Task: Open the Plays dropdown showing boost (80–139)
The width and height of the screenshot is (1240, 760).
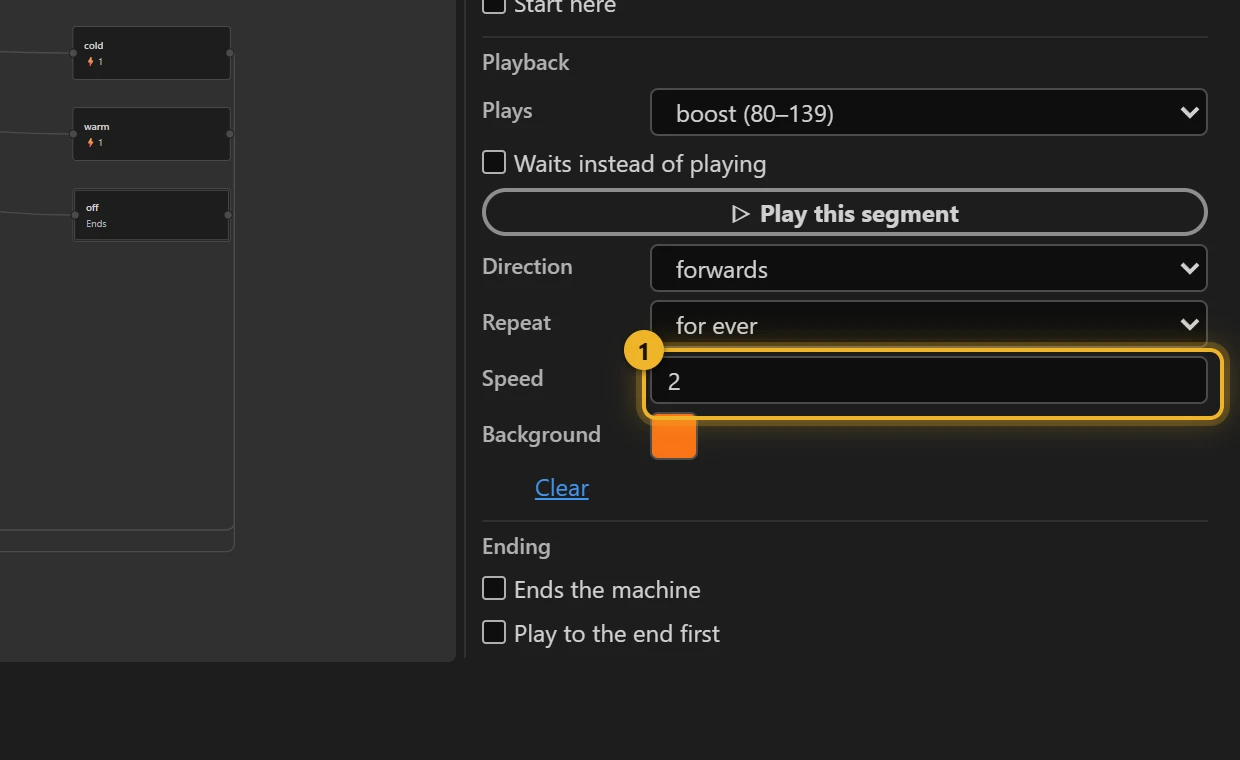Action: [x=929, y=112]
